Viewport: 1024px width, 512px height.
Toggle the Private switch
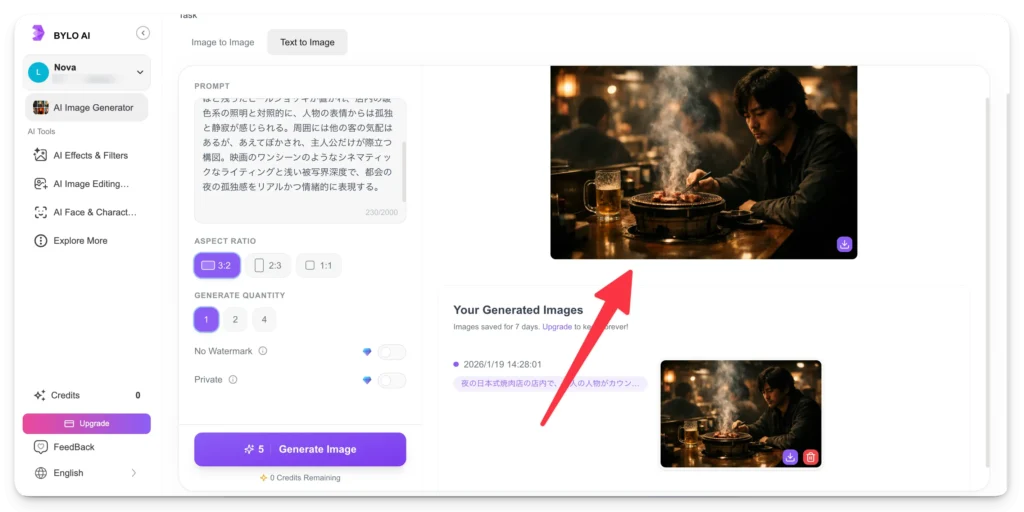coord(392,381)
